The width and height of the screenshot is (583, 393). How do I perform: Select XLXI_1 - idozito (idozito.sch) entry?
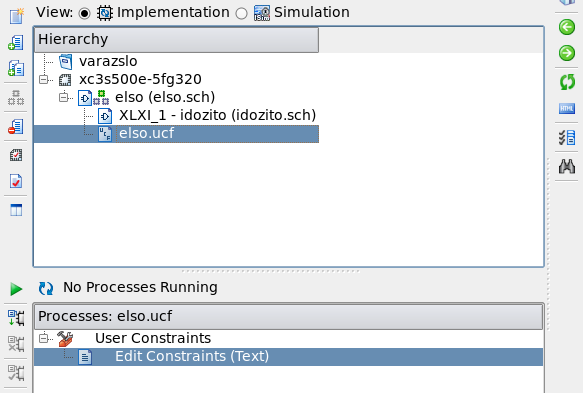pyautogui.click(x=218, y=115)
